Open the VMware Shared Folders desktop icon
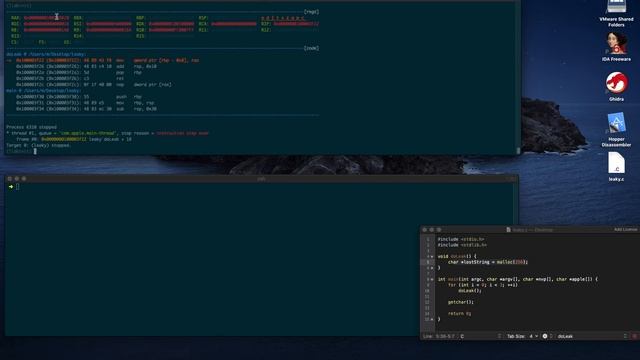The width and height of the screenshot is (640, 360). click(x=616, y=13)
